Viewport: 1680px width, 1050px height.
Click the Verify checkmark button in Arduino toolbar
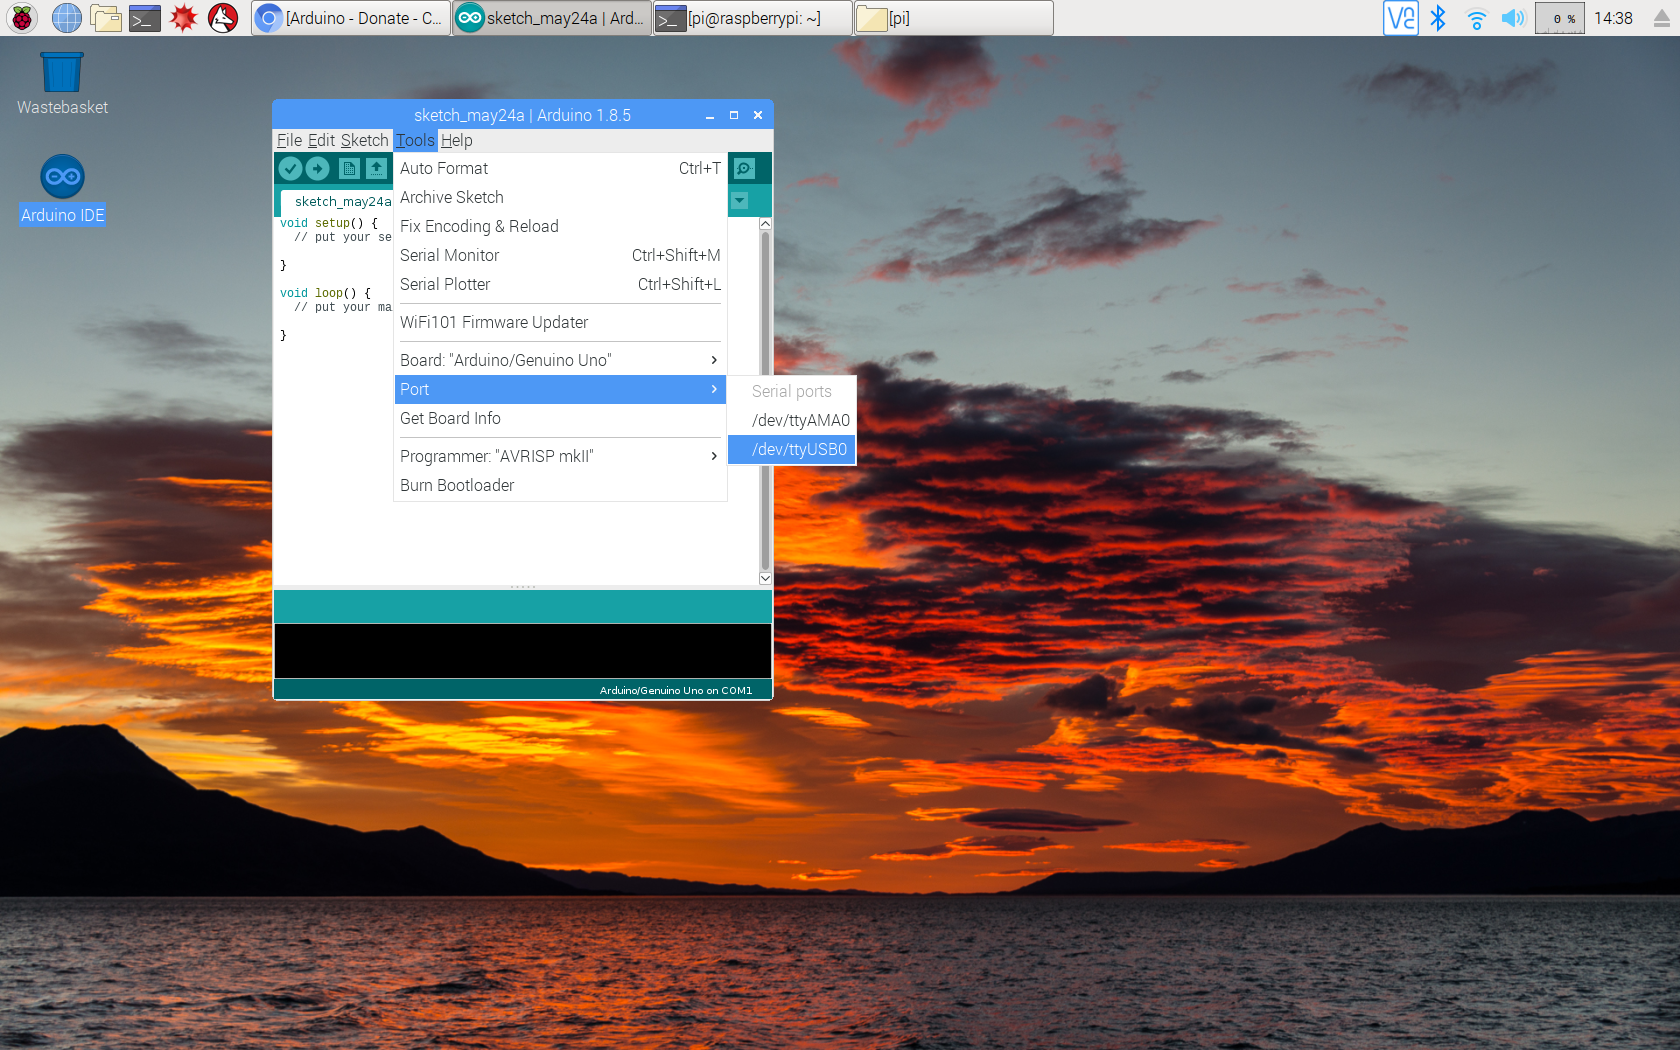click(290, 169)
